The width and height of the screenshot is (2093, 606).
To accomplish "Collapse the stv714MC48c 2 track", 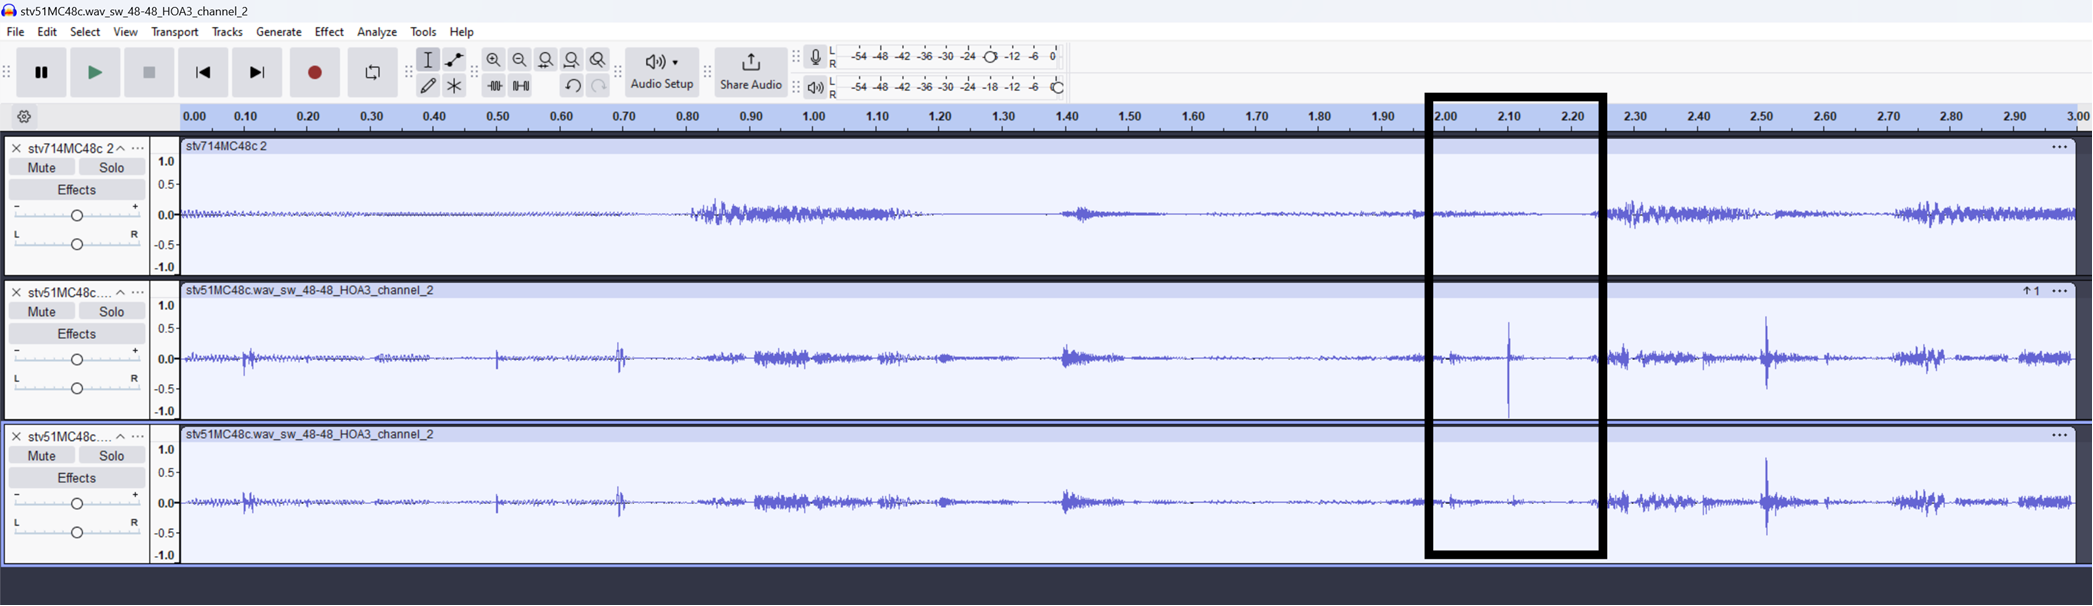I will click(x=121, y=148).
